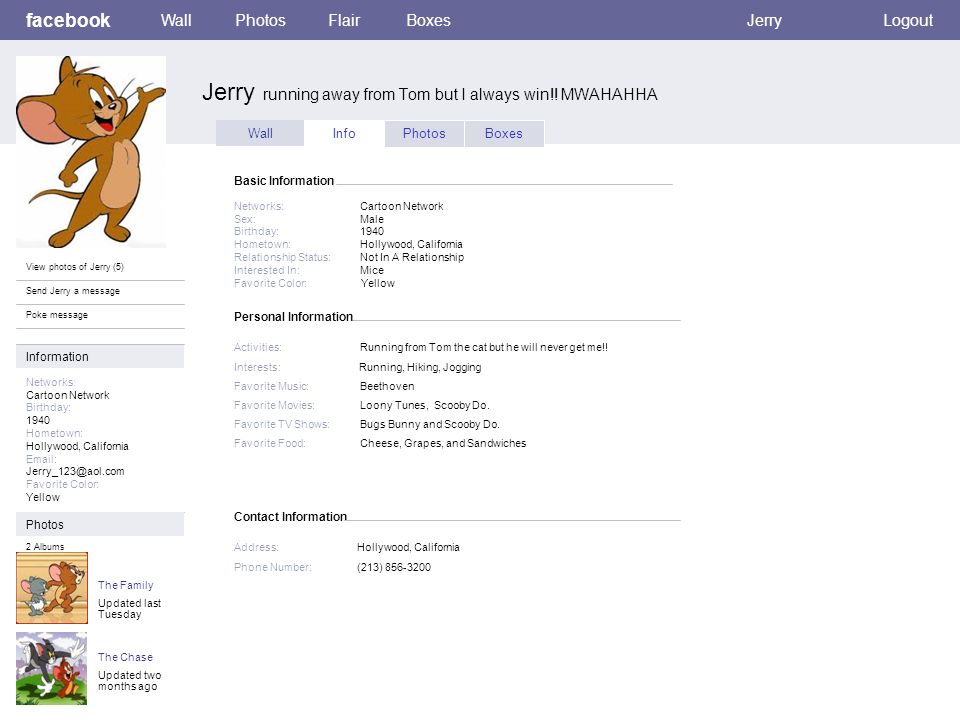Click the Interests value Running, Hiking, Jogging

point(420,367)
